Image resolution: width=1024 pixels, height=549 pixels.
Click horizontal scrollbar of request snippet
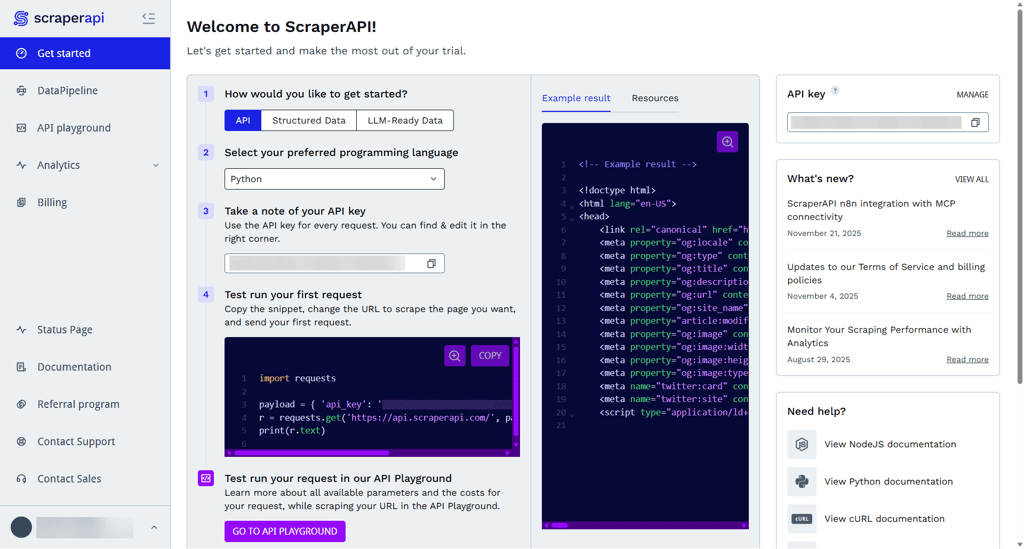311,452
